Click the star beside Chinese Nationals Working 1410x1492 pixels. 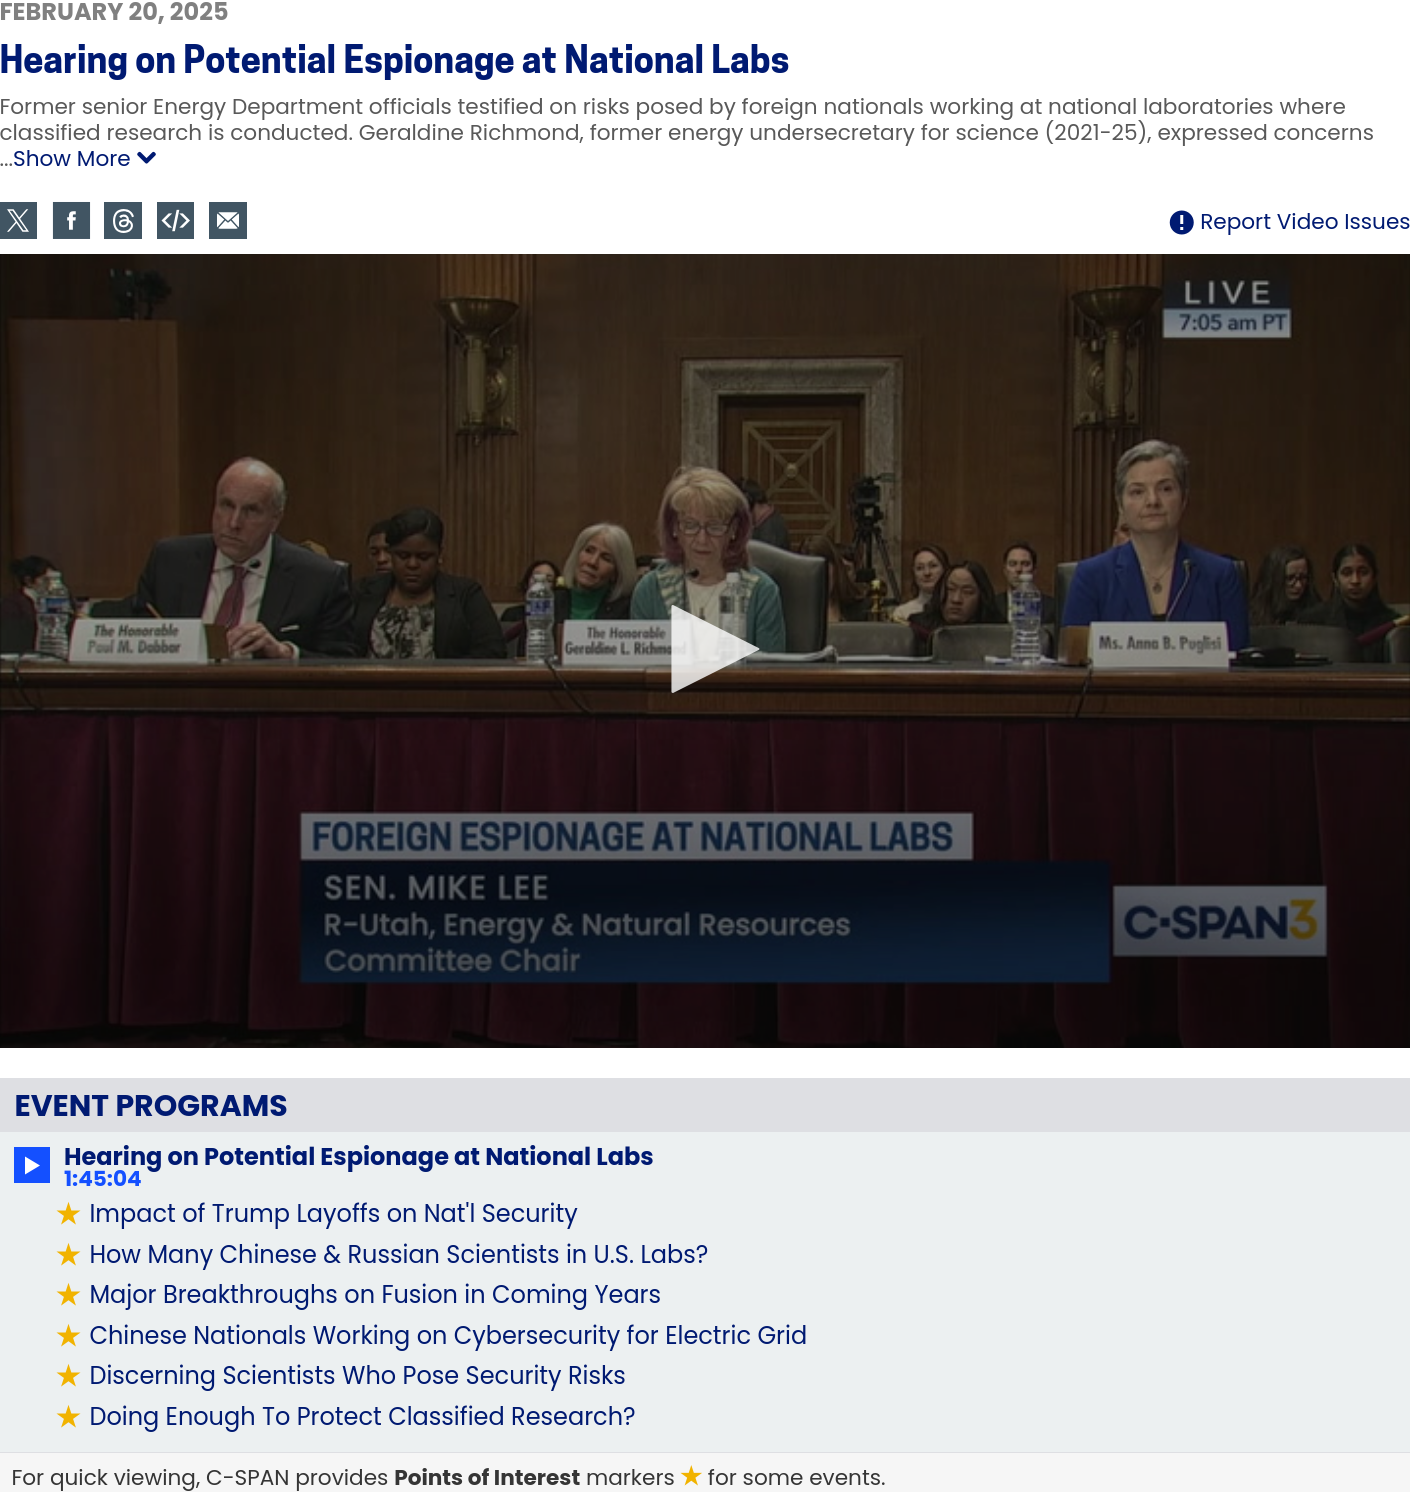tap(68, 1335)
